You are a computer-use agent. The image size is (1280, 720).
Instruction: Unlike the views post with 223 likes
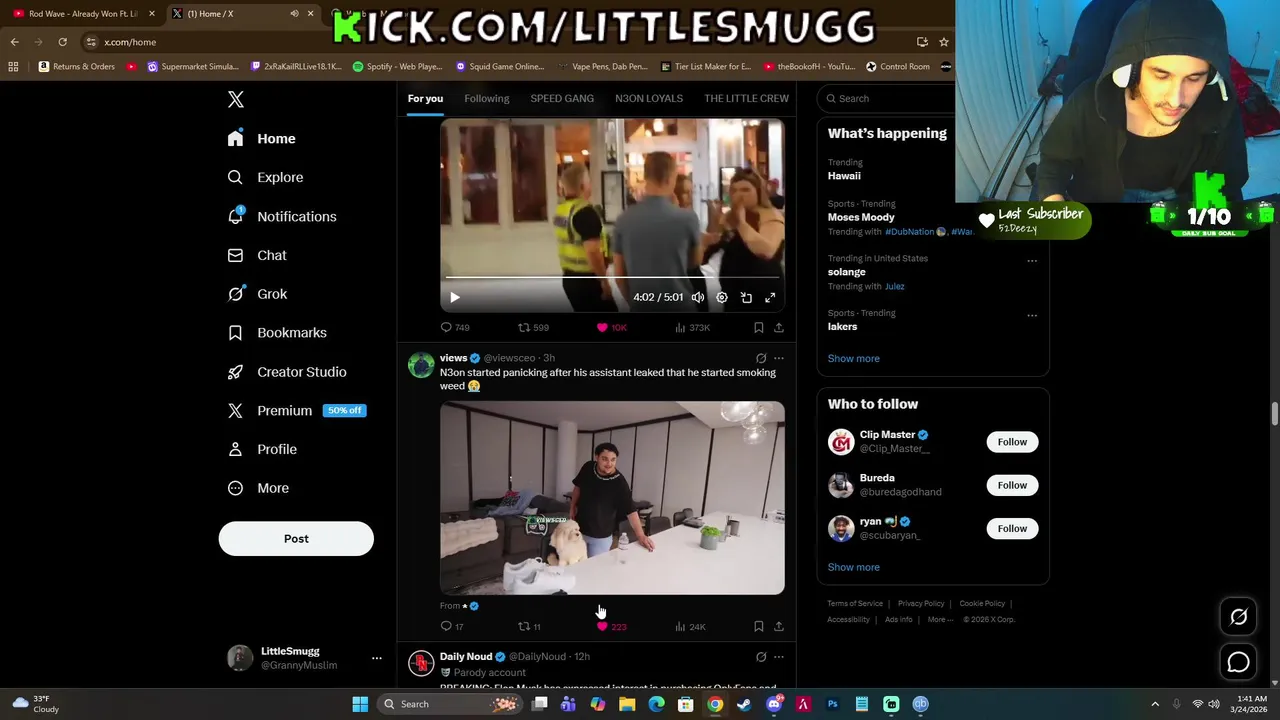[x=611, y=626]
